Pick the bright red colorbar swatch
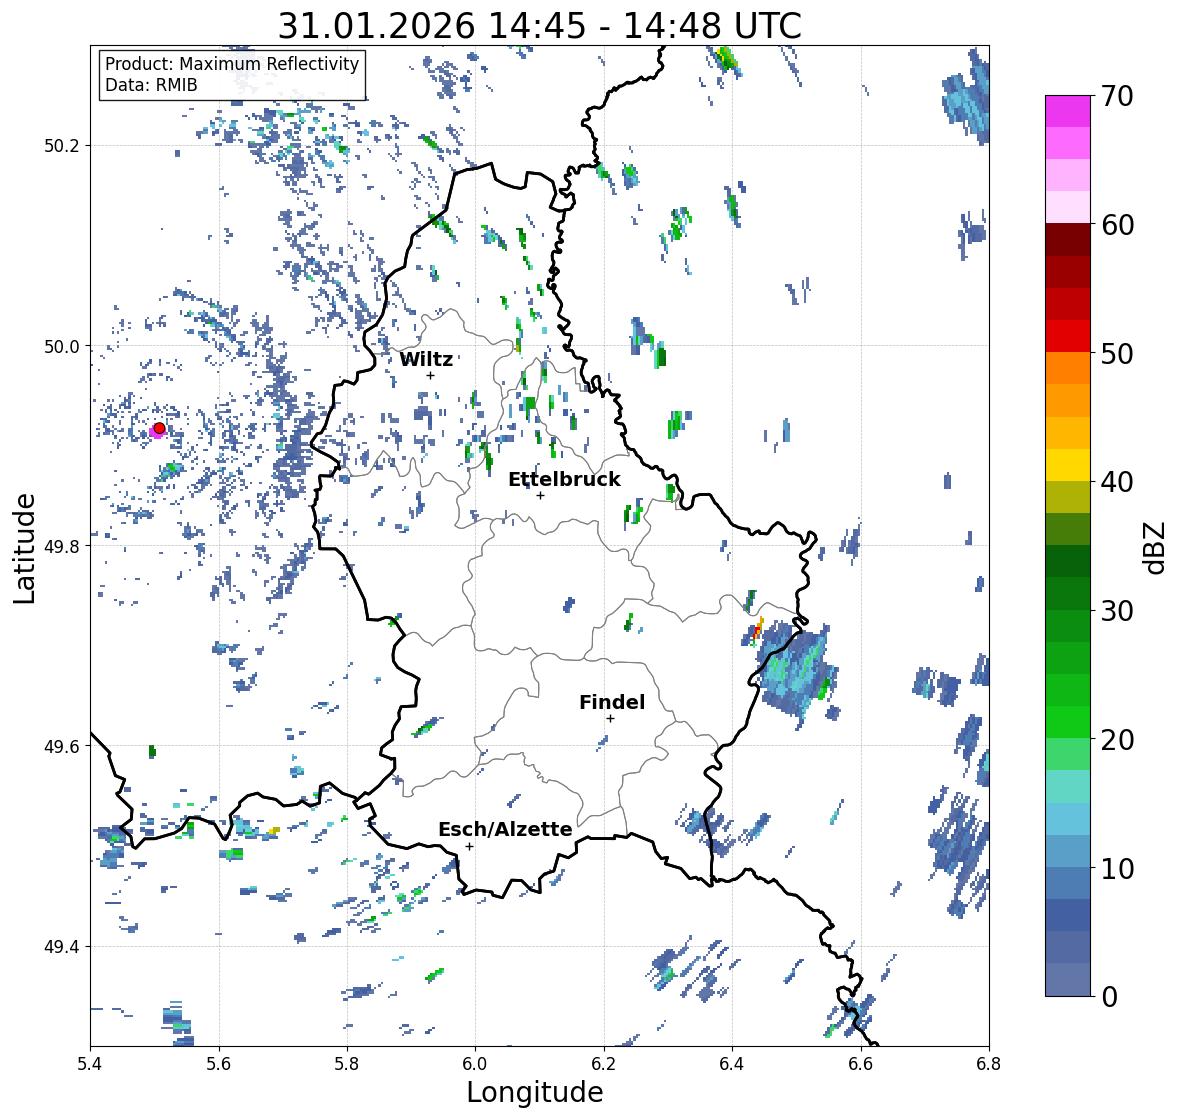This screenshot has width=1179, height=1117. click(x=1068, y=337)
